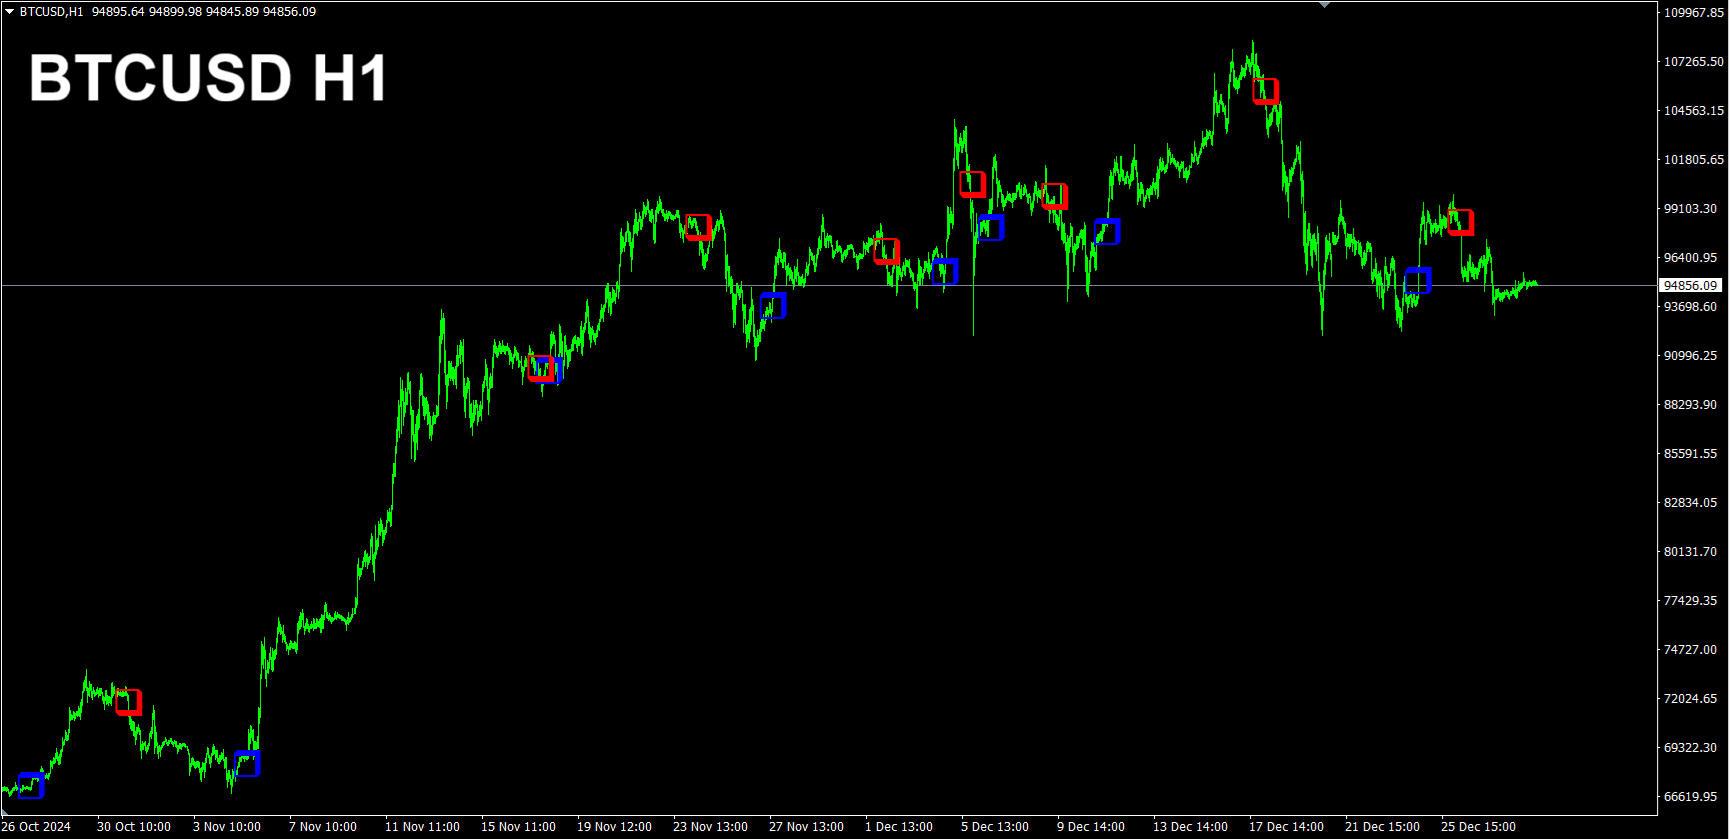The image size is (1730, 839).
Task: Click time axis label 3 Nov 10:00
Action: coord(227,827)
